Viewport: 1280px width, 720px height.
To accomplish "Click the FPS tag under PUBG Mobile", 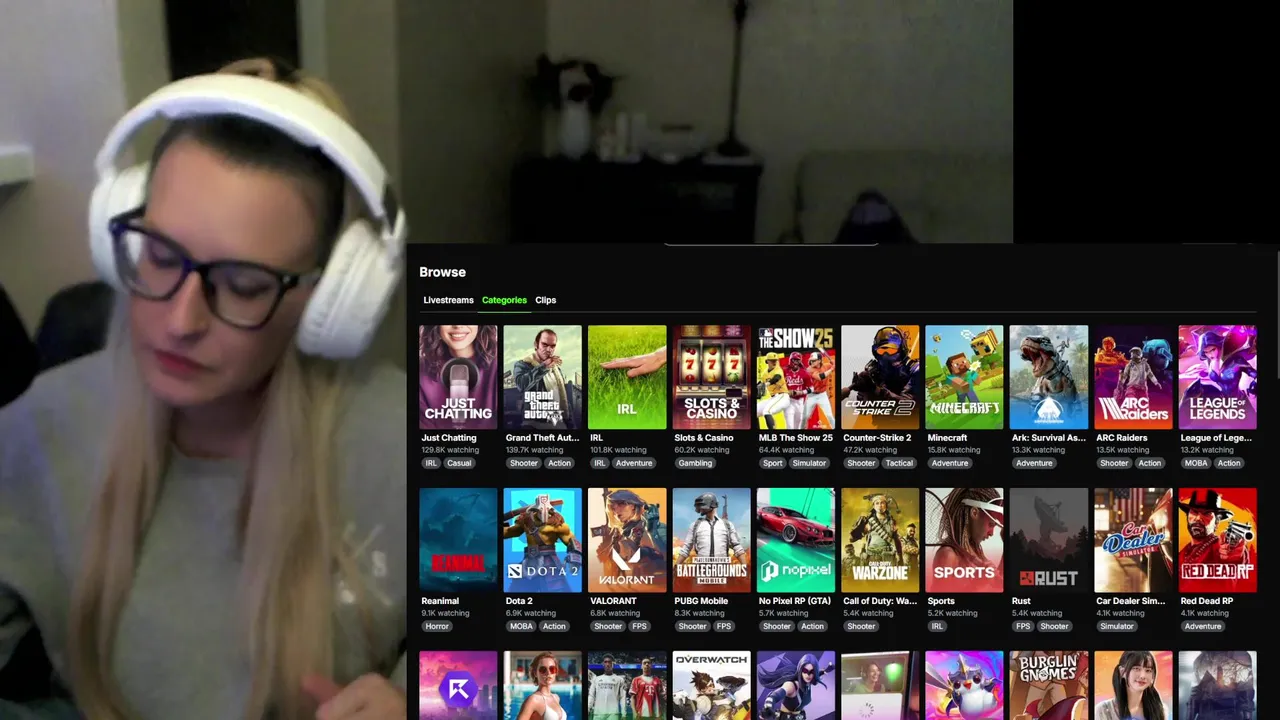I will [724, 626].
